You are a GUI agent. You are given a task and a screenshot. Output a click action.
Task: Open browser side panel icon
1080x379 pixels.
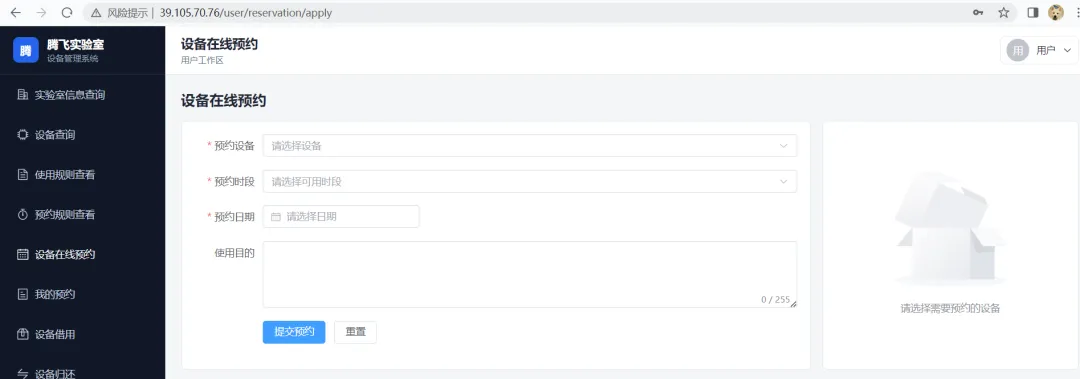tap(1032, 12)
